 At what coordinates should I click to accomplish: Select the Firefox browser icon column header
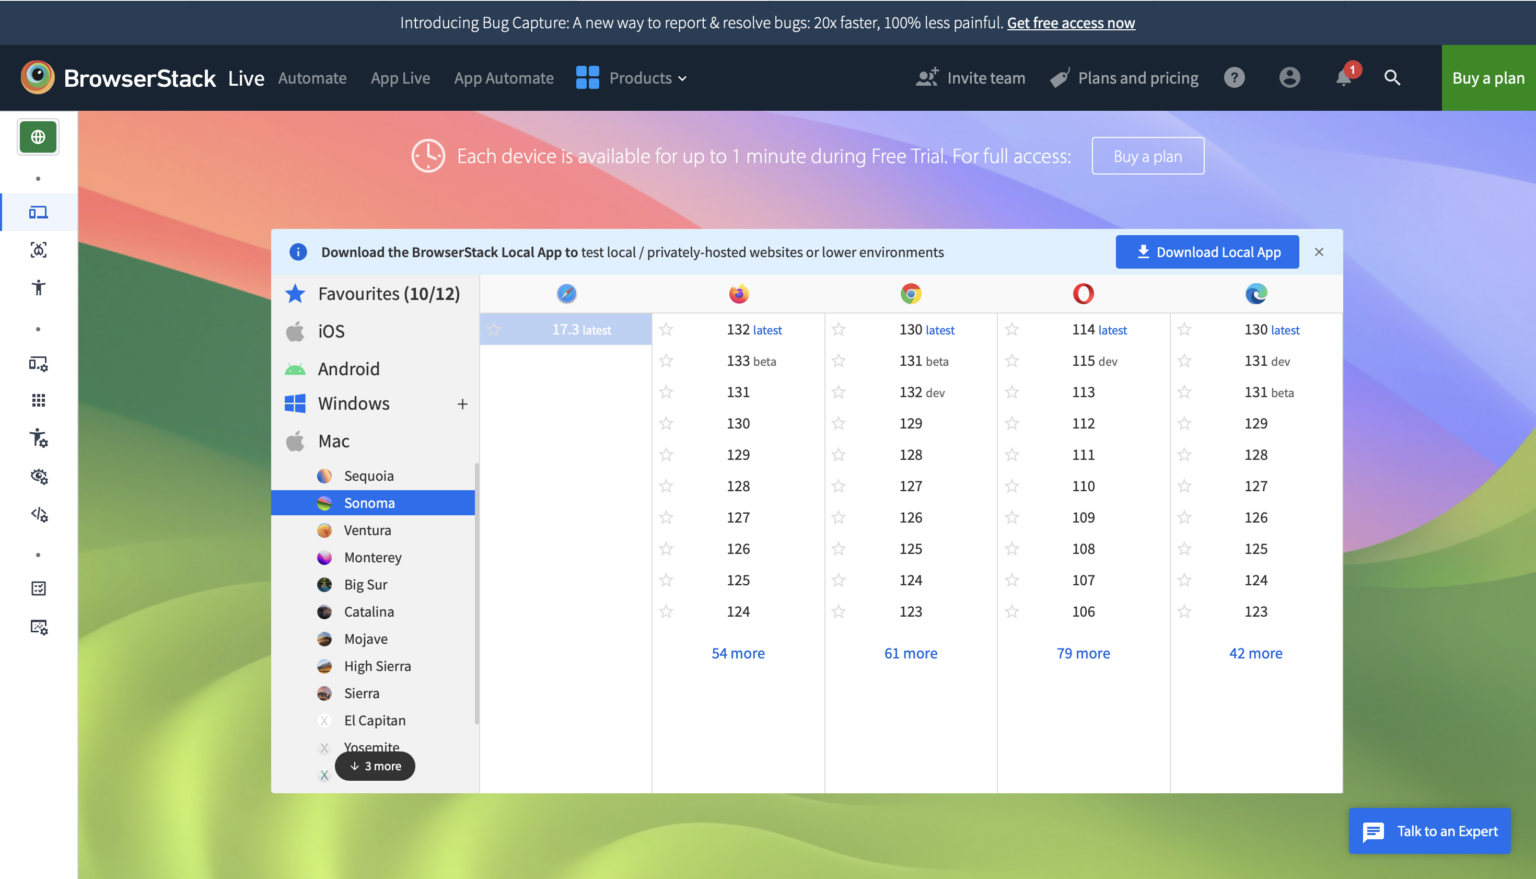coord(739,294)
